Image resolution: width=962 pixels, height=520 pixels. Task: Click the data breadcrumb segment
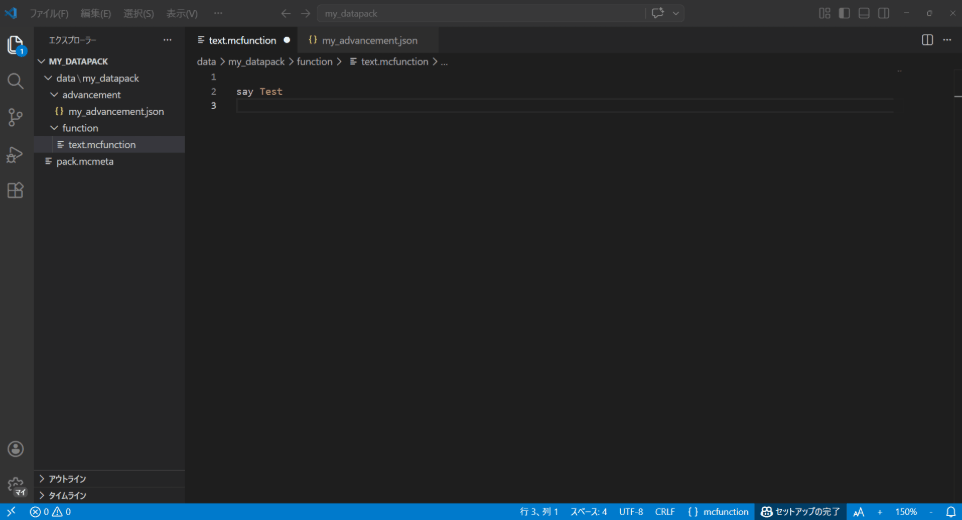point(206,61)
